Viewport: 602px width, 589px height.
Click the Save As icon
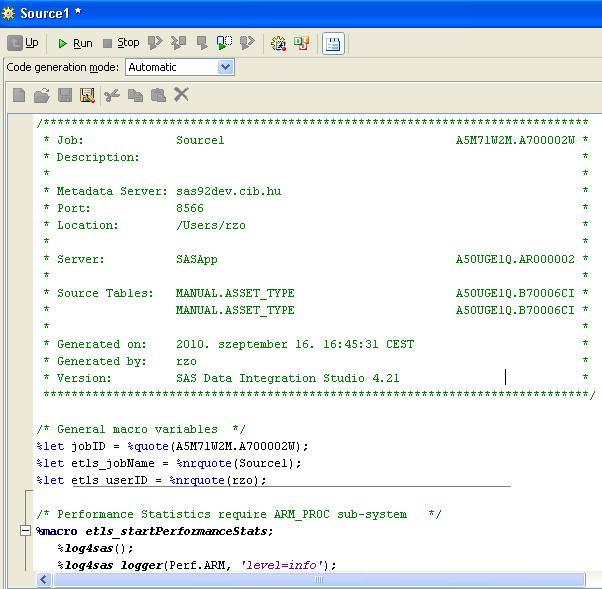click(x=88, y=95)
